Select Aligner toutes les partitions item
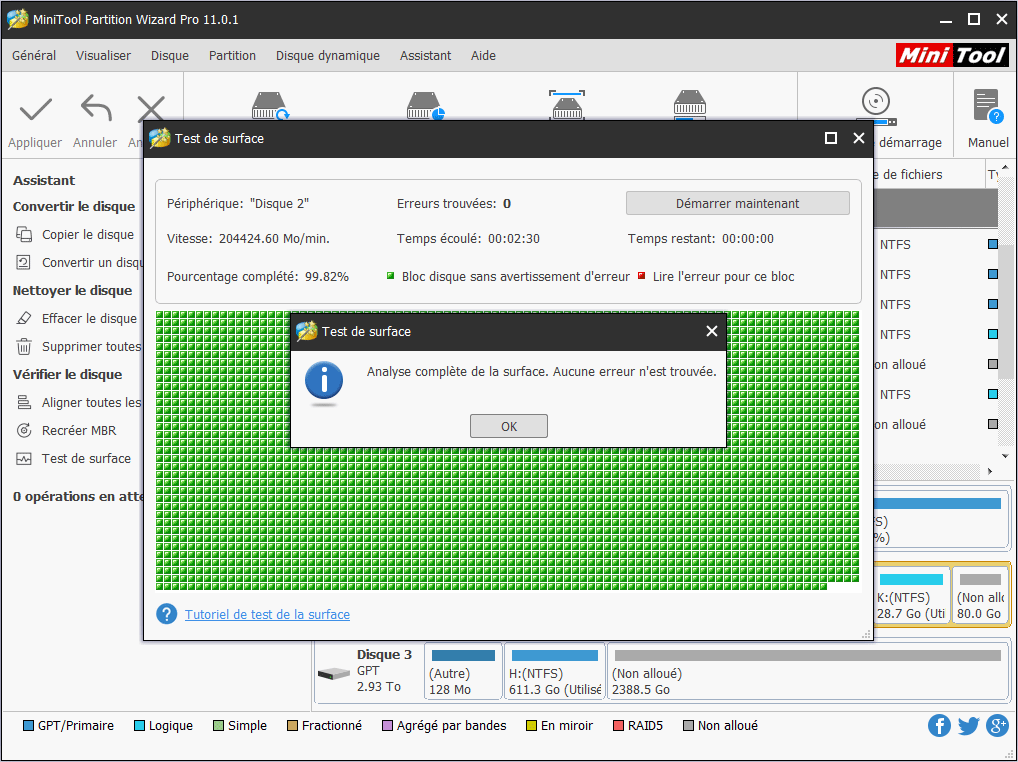Image resolution: width=1018 pixels, height=762 pixels. click(x=78, y=402)
